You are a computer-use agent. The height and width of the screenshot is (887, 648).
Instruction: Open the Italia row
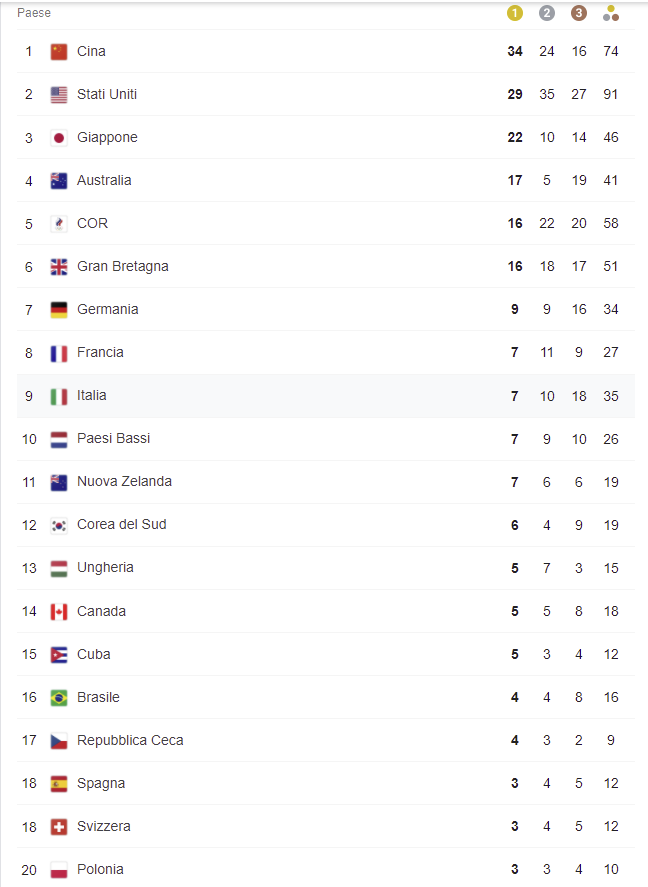[326, 396]
